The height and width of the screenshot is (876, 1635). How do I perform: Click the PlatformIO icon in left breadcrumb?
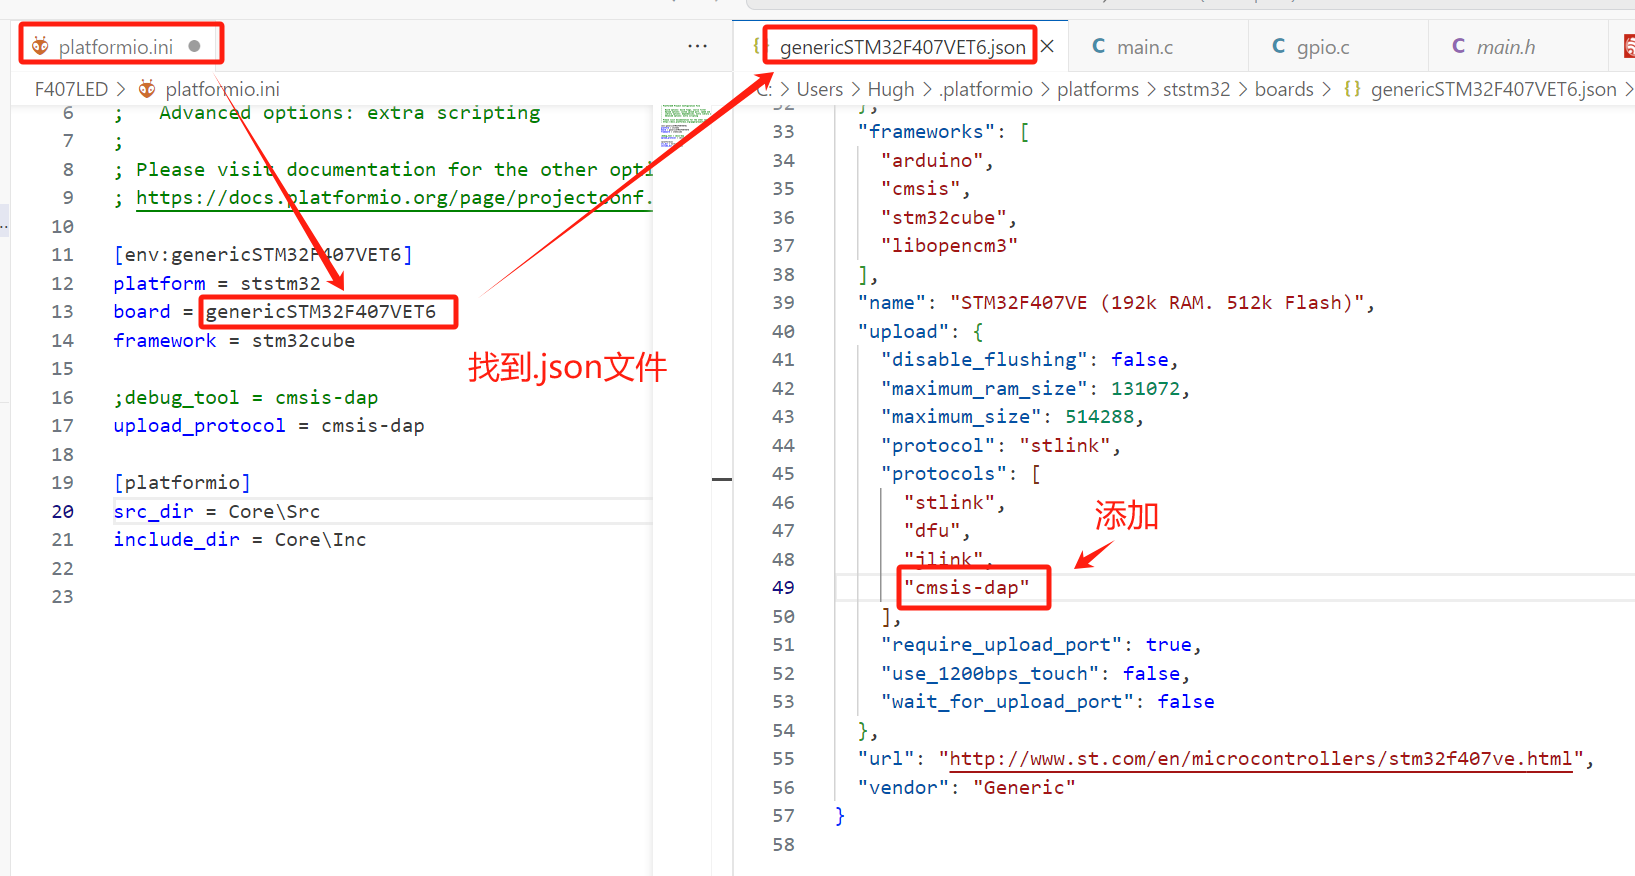147,89
